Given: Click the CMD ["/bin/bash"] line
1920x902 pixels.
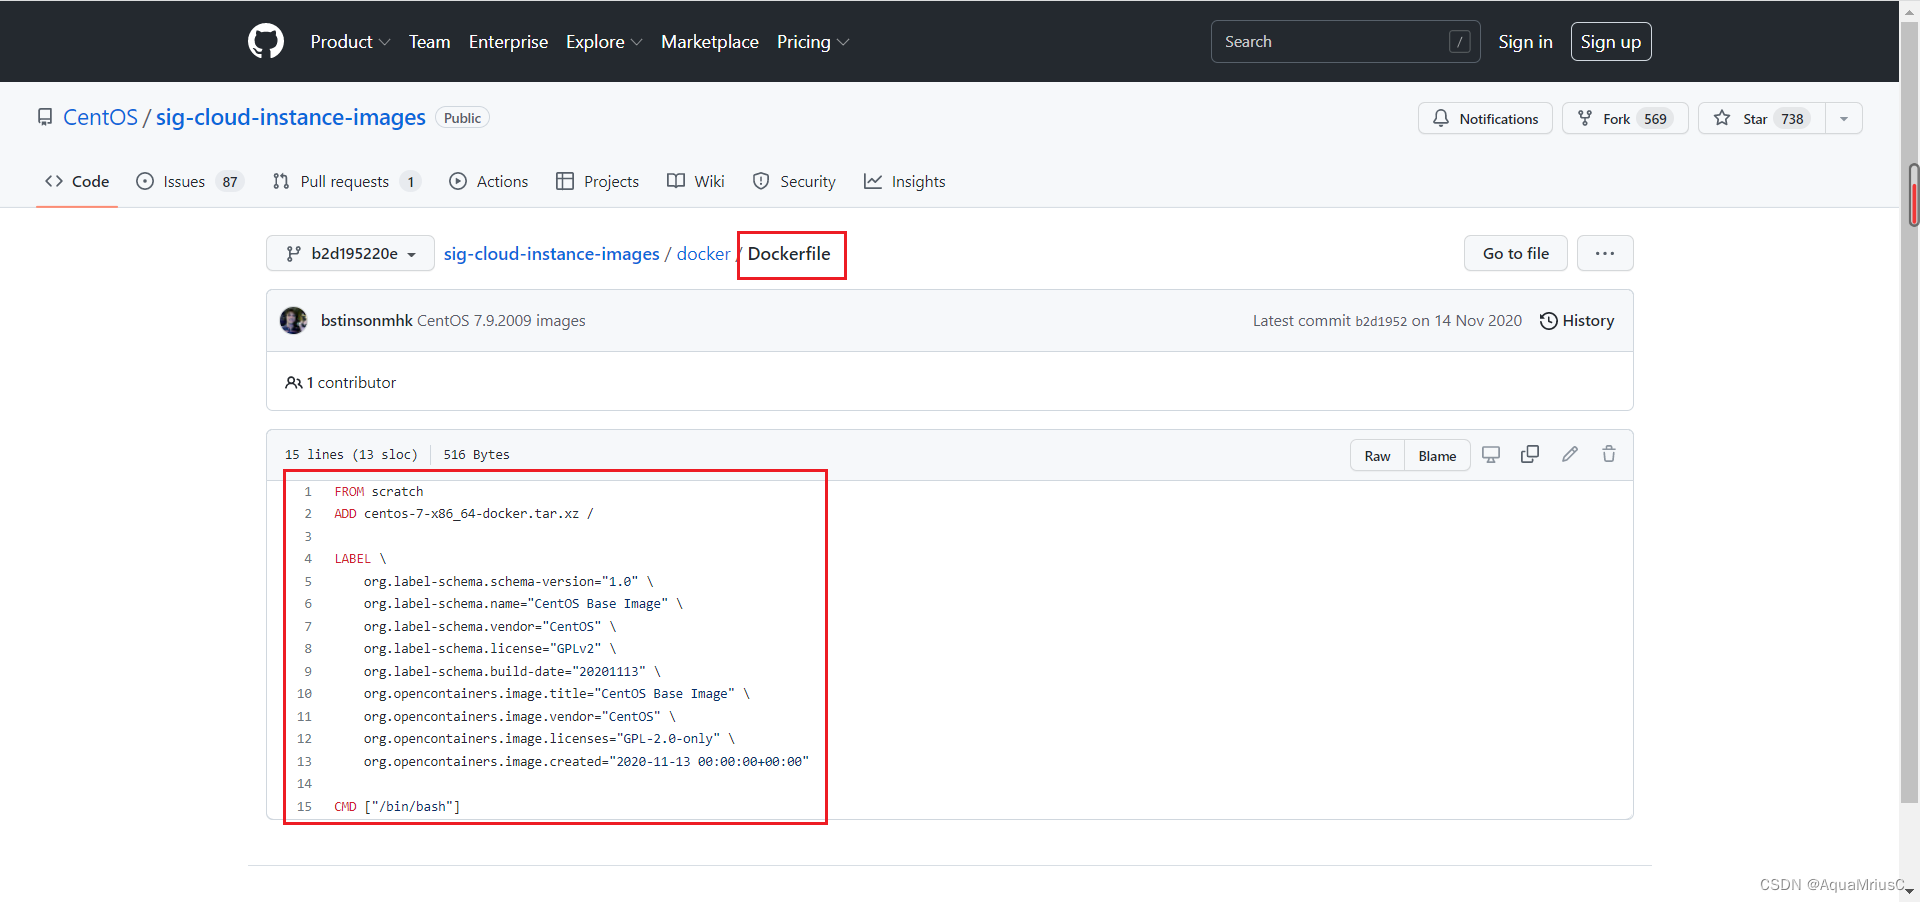Looking at the screenshot, I should tap(397, 806).
